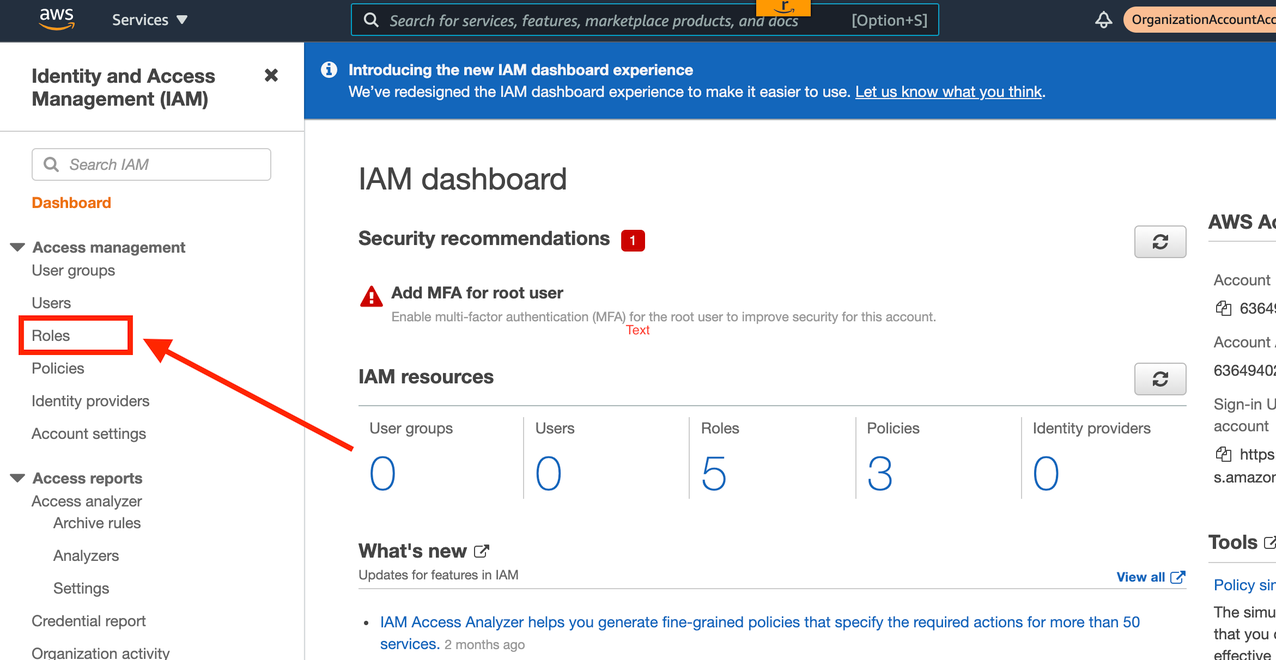1276x660 pixels.
Task: Click the '2 months ago' timestamp
Action: (x=485, y=645)
